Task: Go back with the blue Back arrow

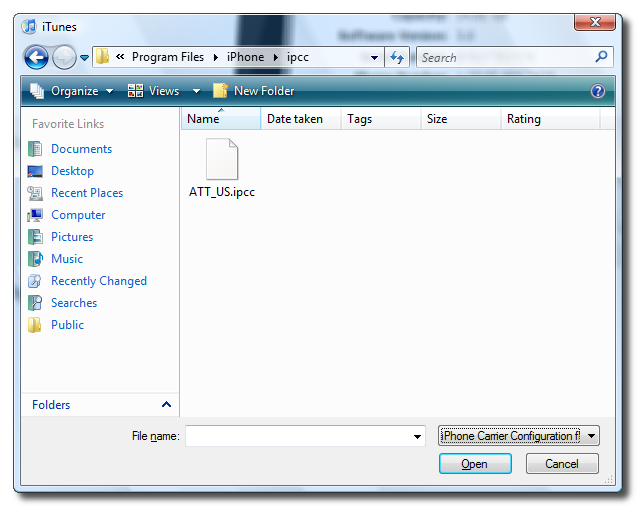Action: pos(37,57)
